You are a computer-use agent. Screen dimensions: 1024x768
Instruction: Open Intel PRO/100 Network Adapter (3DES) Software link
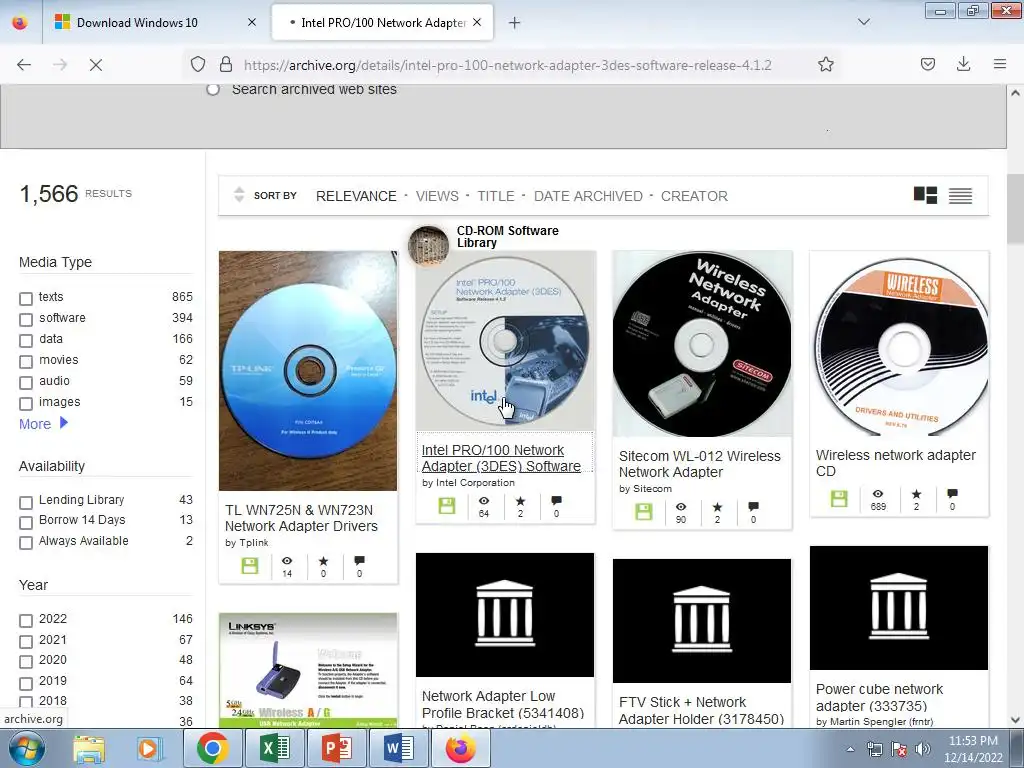tap(501, 458)
